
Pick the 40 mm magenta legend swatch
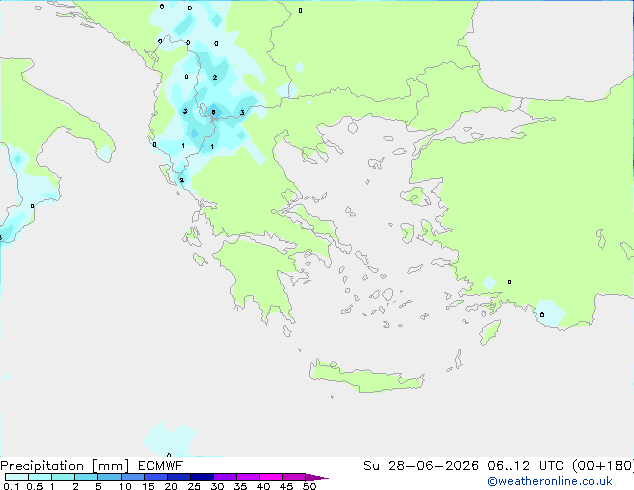coord(271,477)
